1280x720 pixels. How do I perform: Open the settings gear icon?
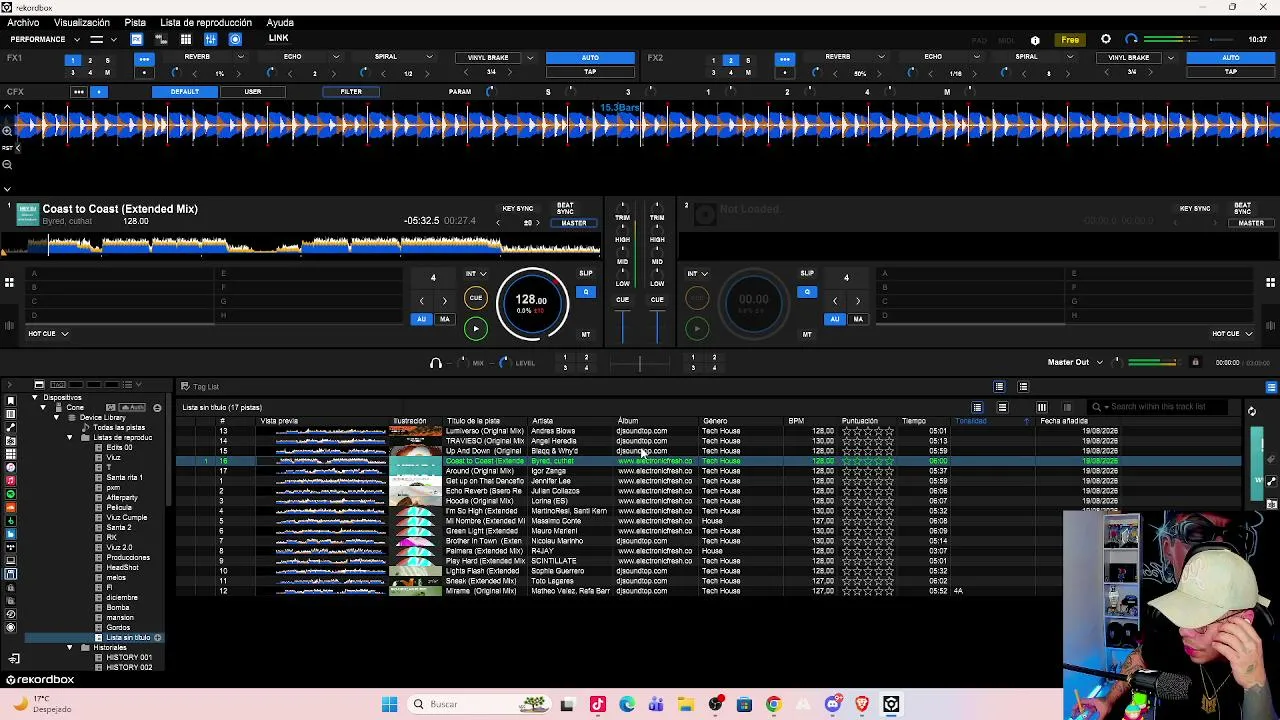[x=1106, y=39]
